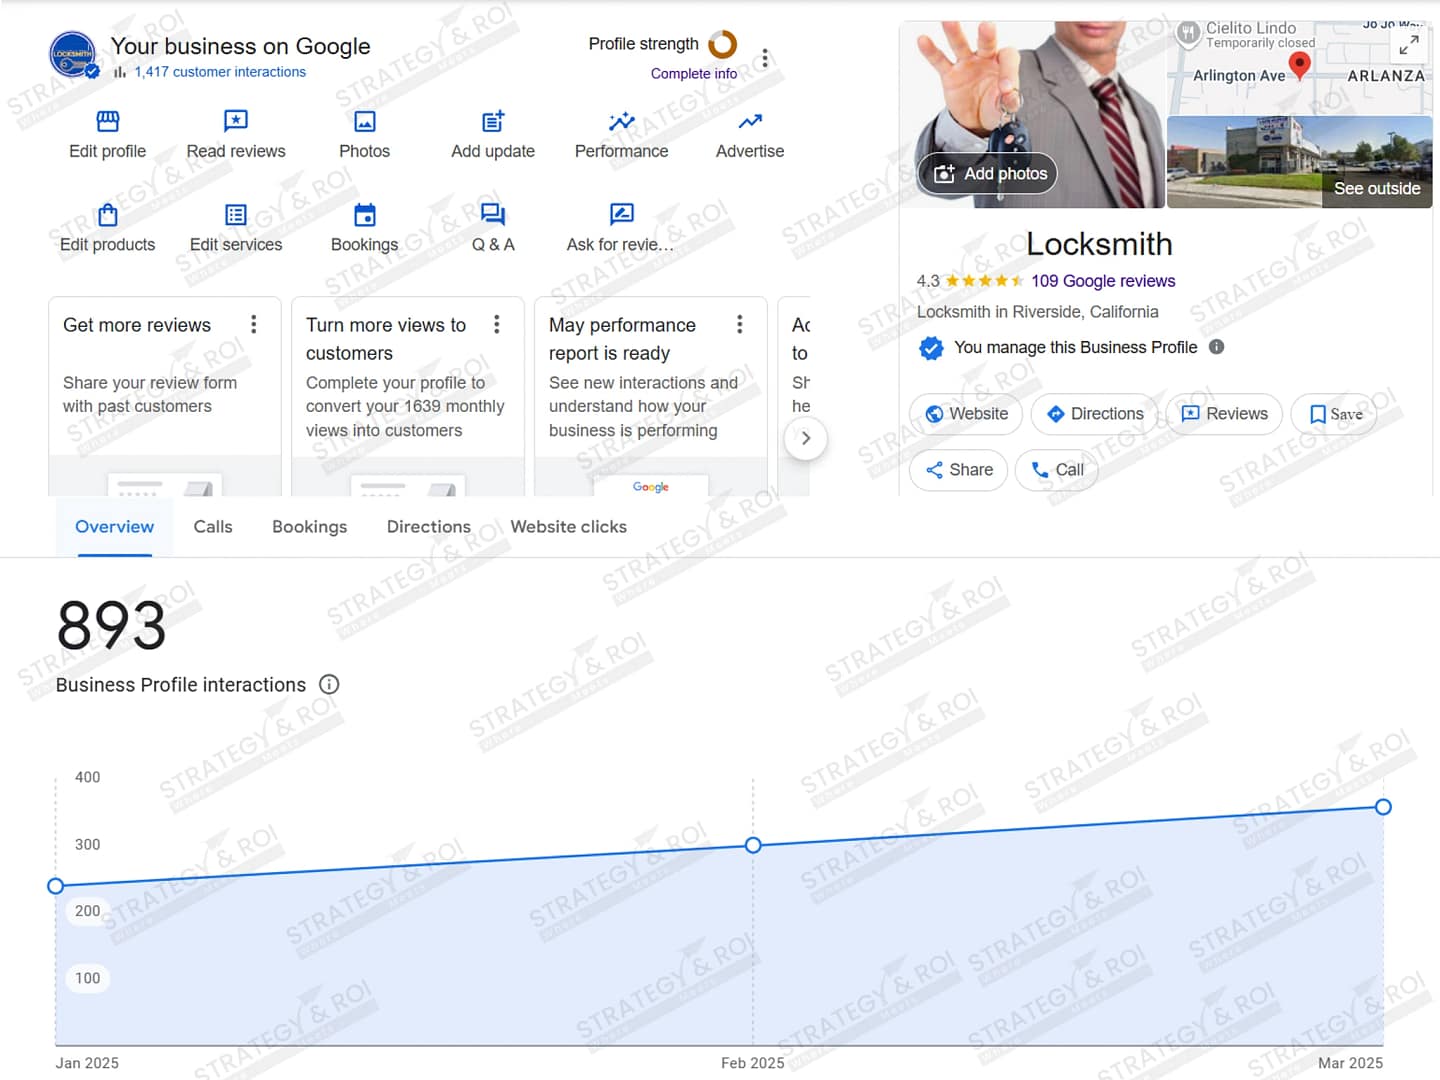1440x1080 pixels.
Task: Open the Photos icon
Action: tap(364, 122)
